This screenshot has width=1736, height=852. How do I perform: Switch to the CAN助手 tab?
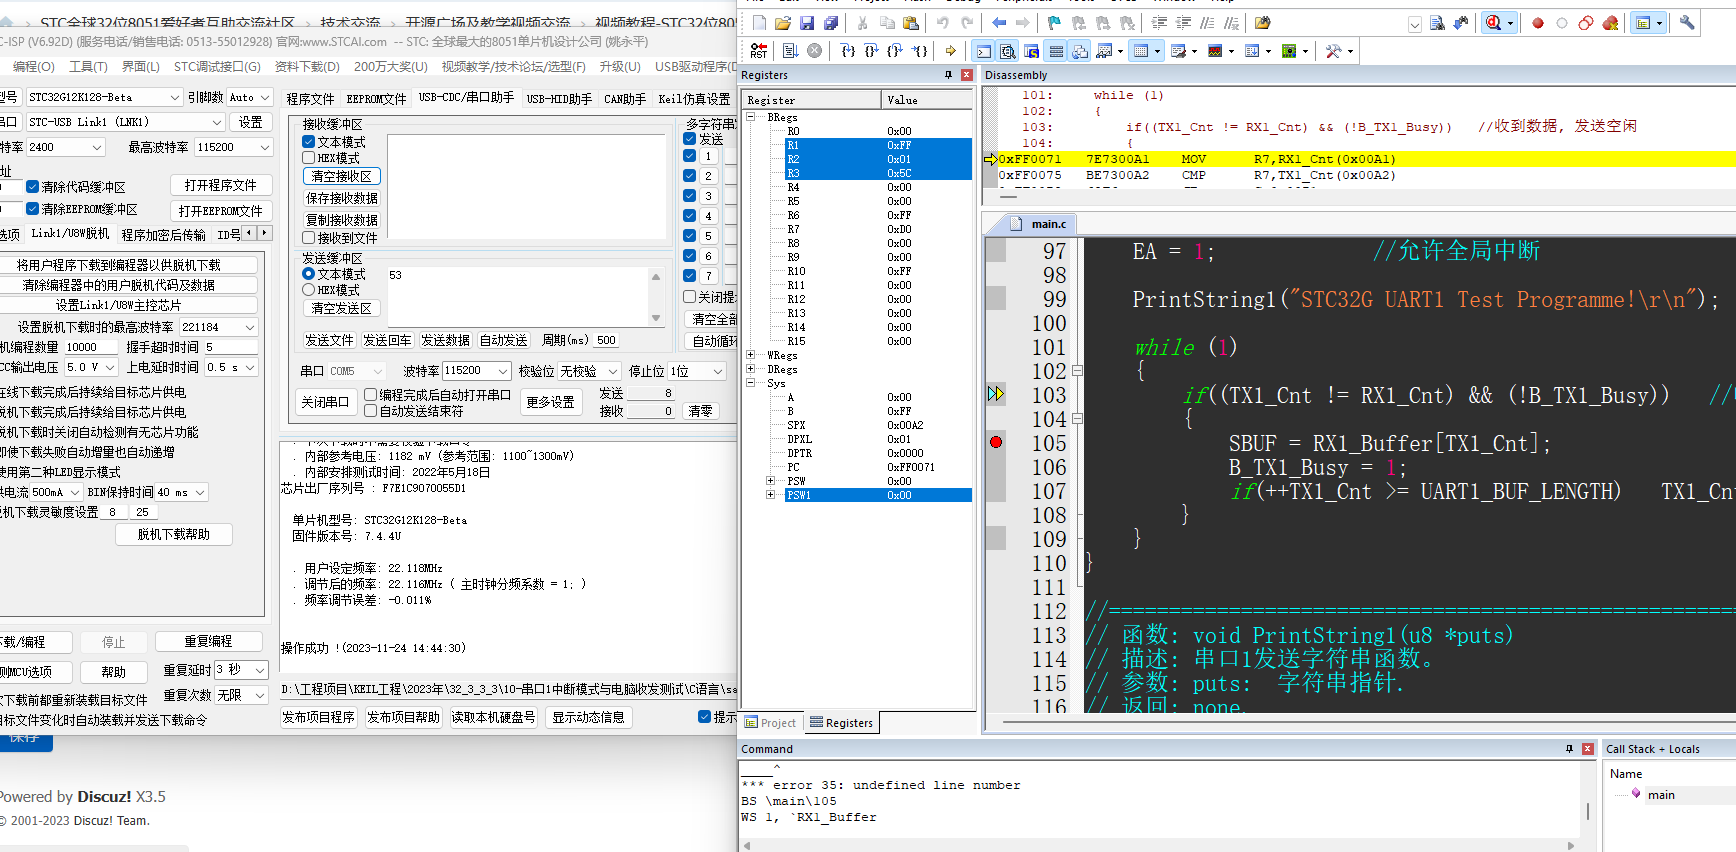[625, 99]
